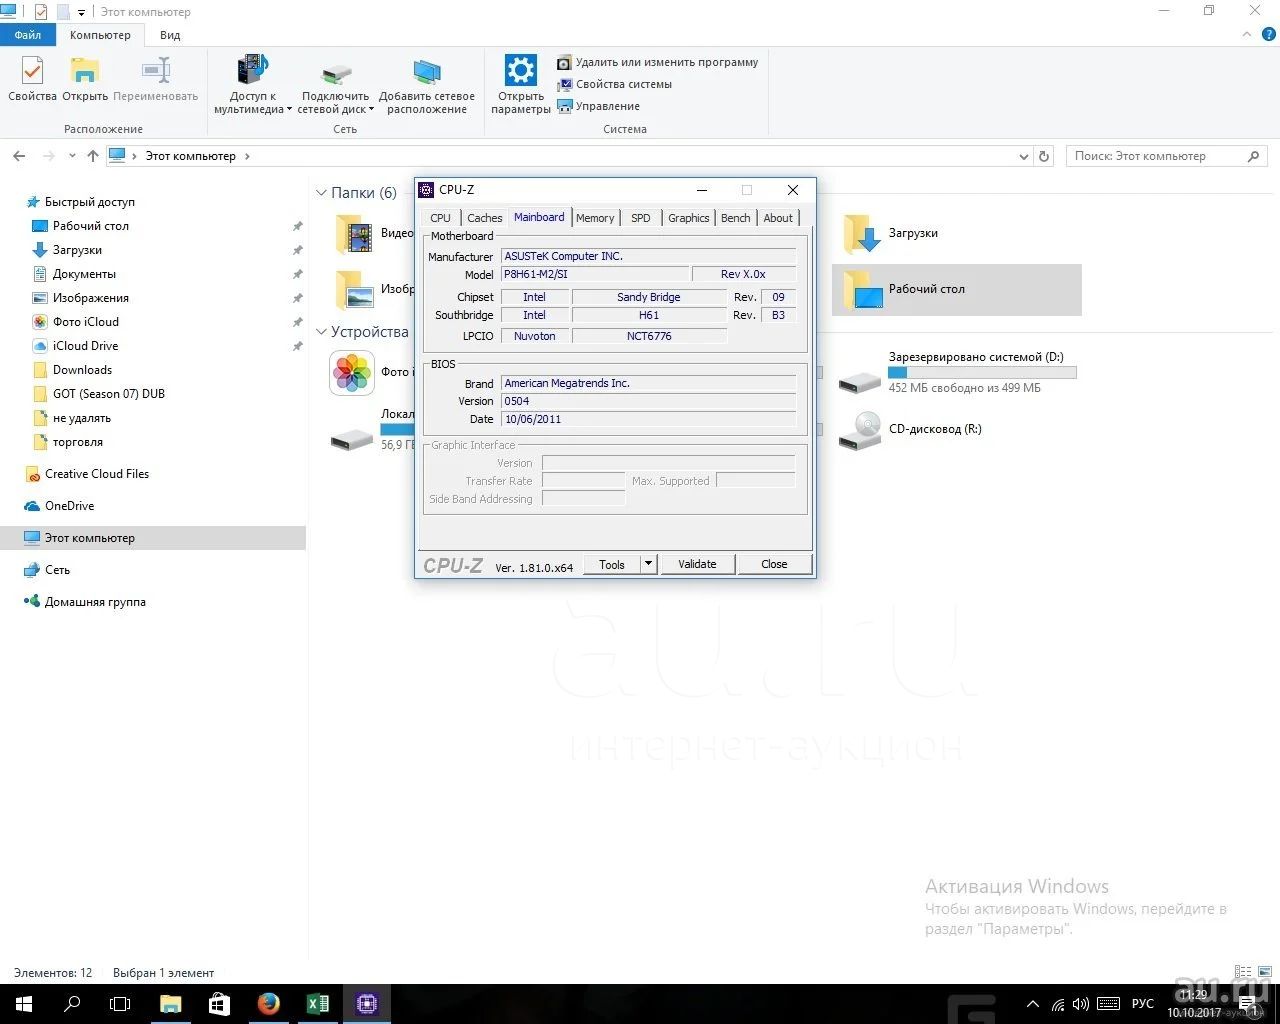Open Explorer help question icon
Viewport: 1280px width, 1024px height.
pyautogui.click(x=1269, y=35)
